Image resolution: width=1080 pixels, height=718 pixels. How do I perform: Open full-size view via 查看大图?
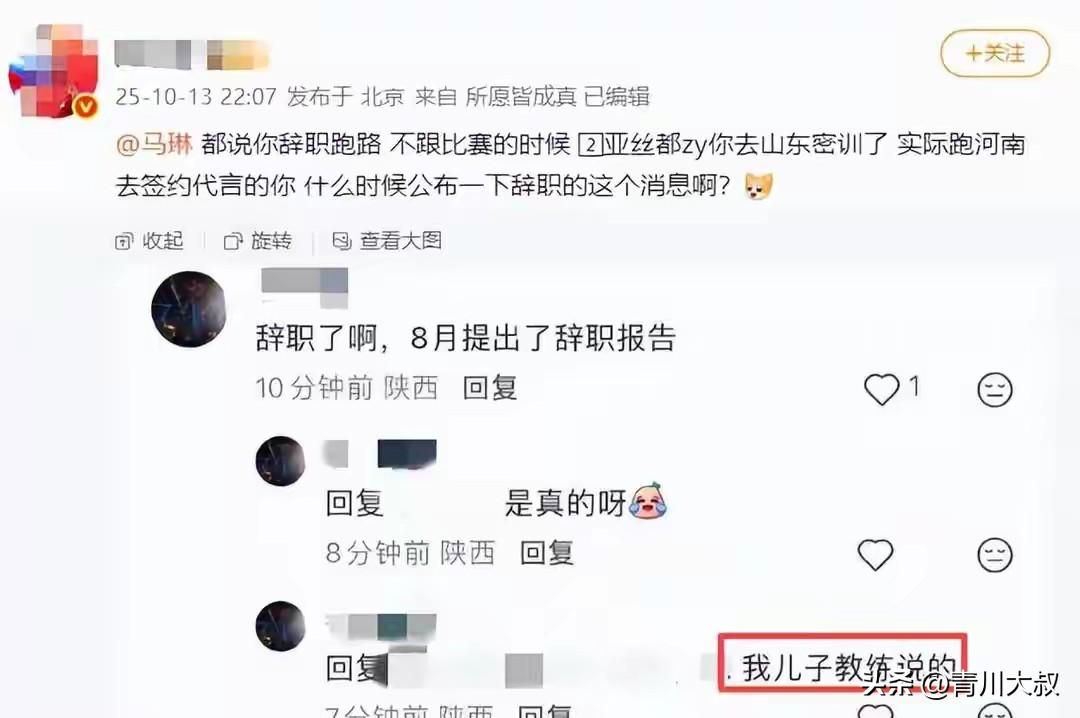tap(387, 240)
